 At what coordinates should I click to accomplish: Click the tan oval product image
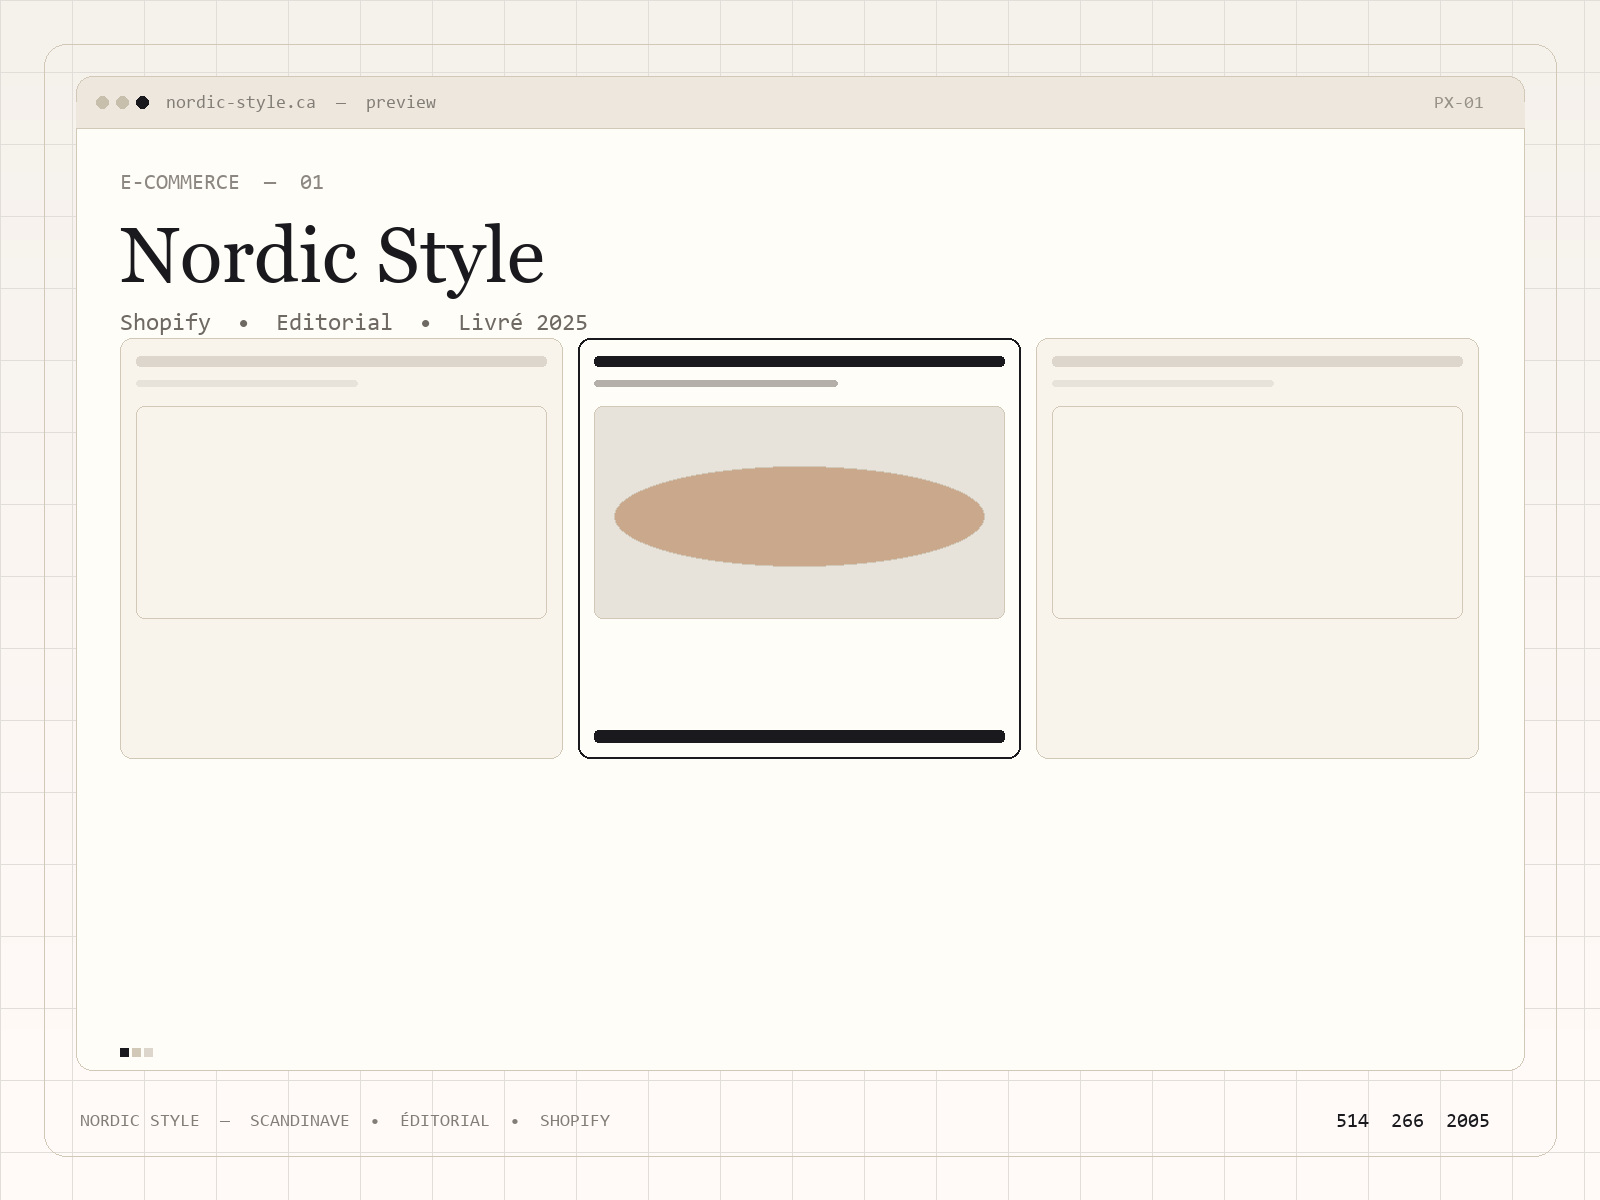pyautogui.click(x=799, y=516)
